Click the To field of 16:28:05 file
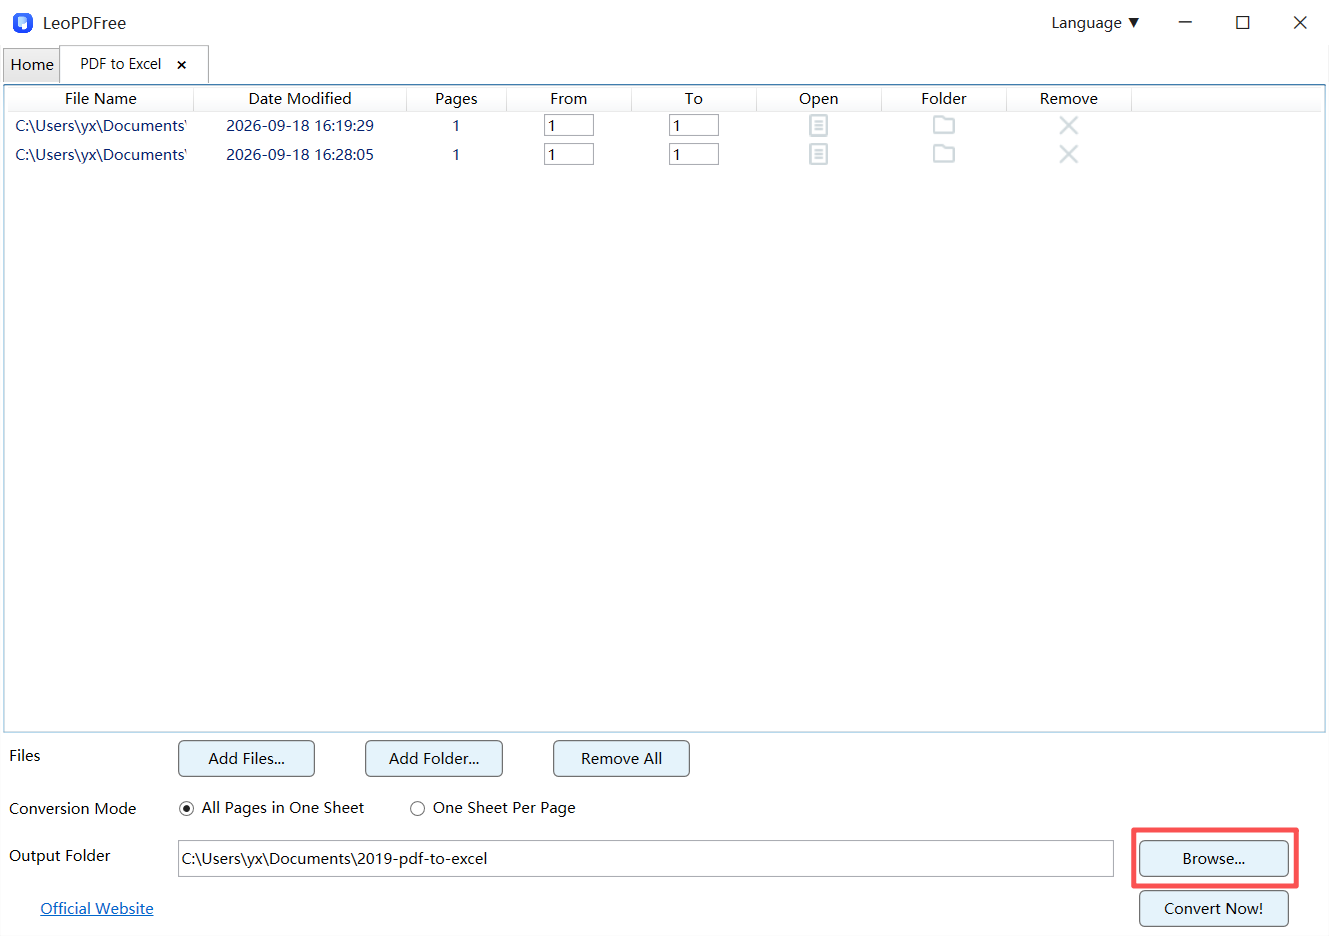Viewport: 1329px width, 936px height. tap(693, 154)
